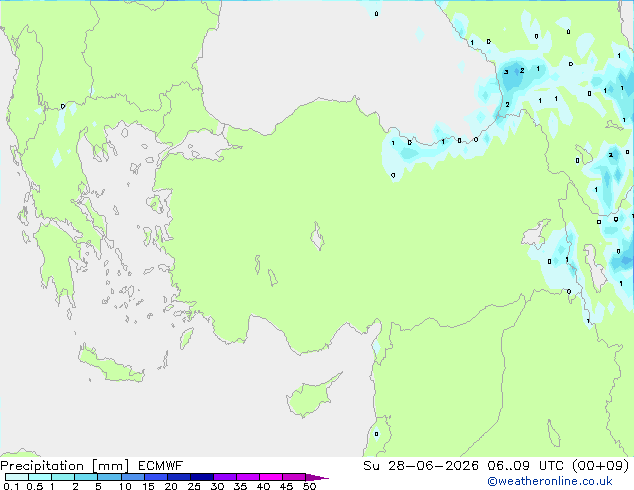Image resolution: width=634 pixels, height=490 pixels.
Task: Click the above-50 mm arrow swatch
Action: point(317,477)
